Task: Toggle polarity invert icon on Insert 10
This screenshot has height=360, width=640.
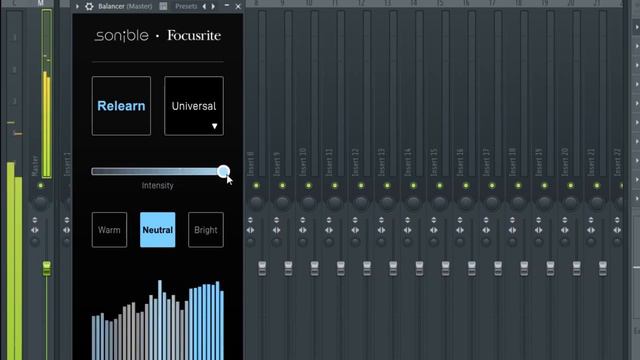Action: (x=302, y=220)
